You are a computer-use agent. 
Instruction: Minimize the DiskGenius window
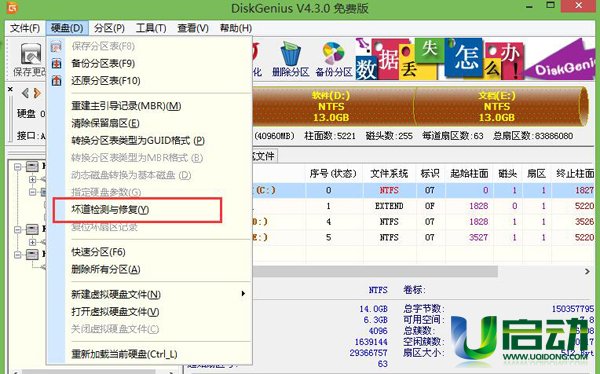530,7
